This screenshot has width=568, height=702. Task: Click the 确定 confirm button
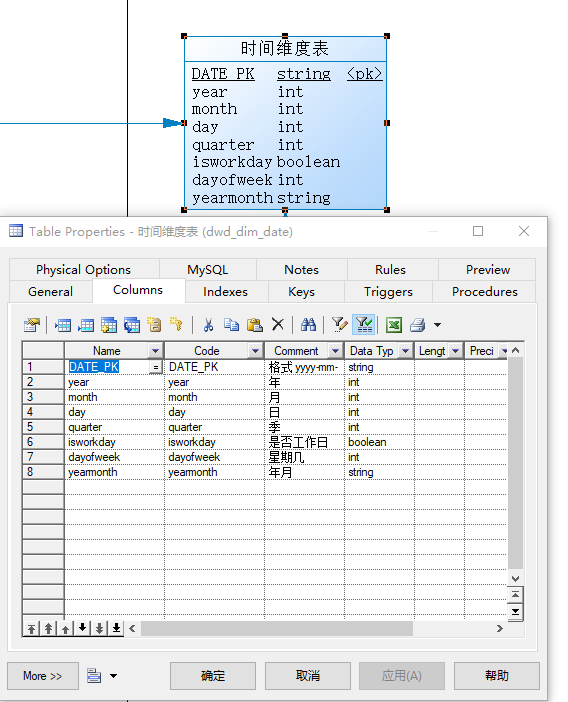(x=213, y=676)
